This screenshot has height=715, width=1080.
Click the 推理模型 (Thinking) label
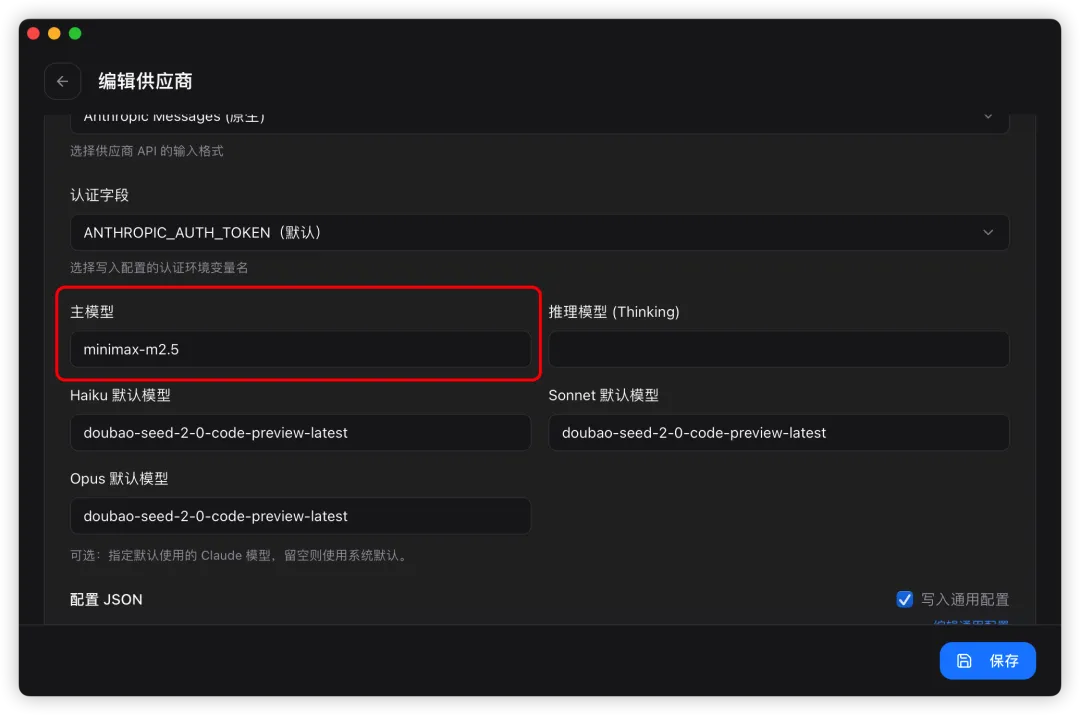point(614,312)
